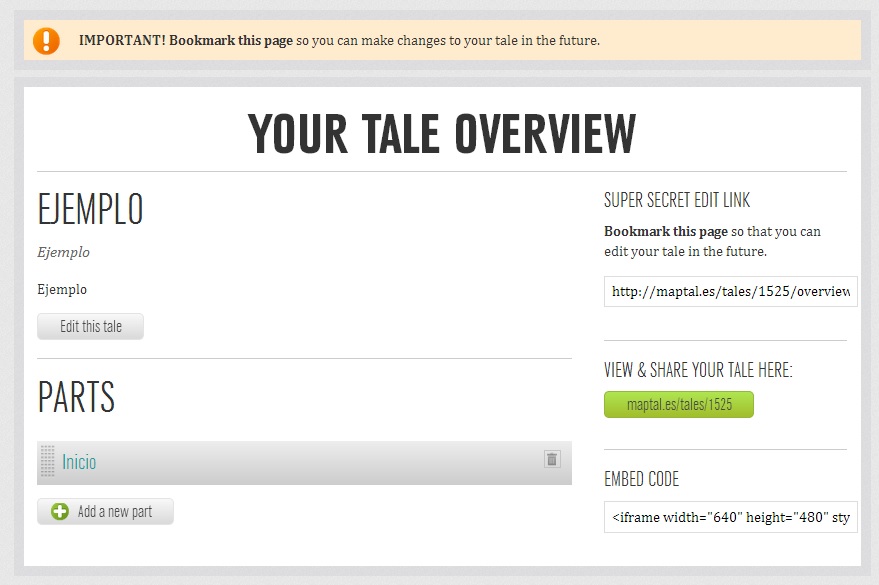Click the orange exclamation warning icon
The width and height of the screenshot is (879, 585).
46,41
